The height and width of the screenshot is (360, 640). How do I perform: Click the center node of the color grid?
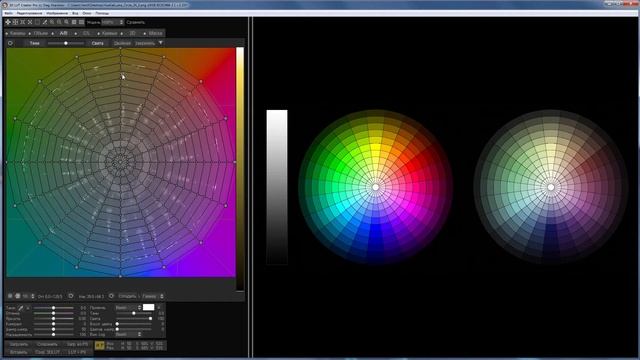120,162
